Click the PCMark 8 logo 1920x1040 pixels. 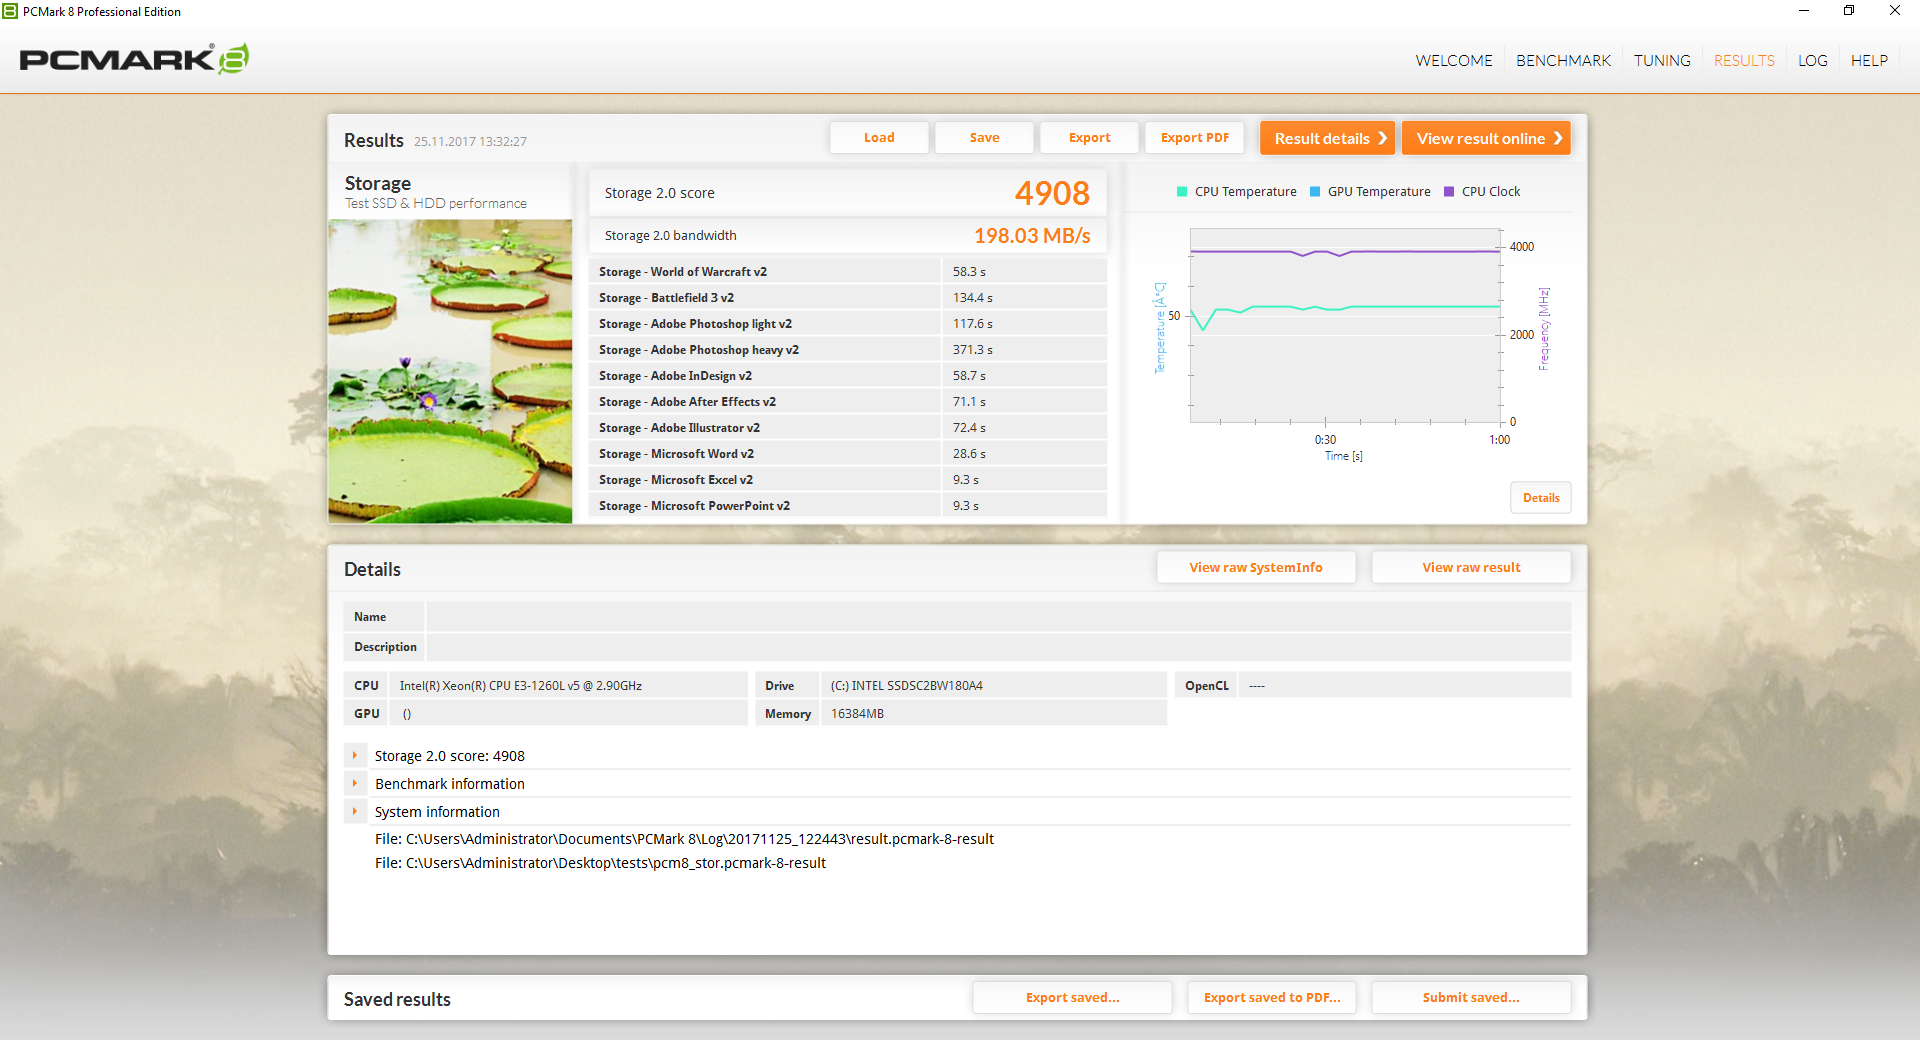point(134,59)
